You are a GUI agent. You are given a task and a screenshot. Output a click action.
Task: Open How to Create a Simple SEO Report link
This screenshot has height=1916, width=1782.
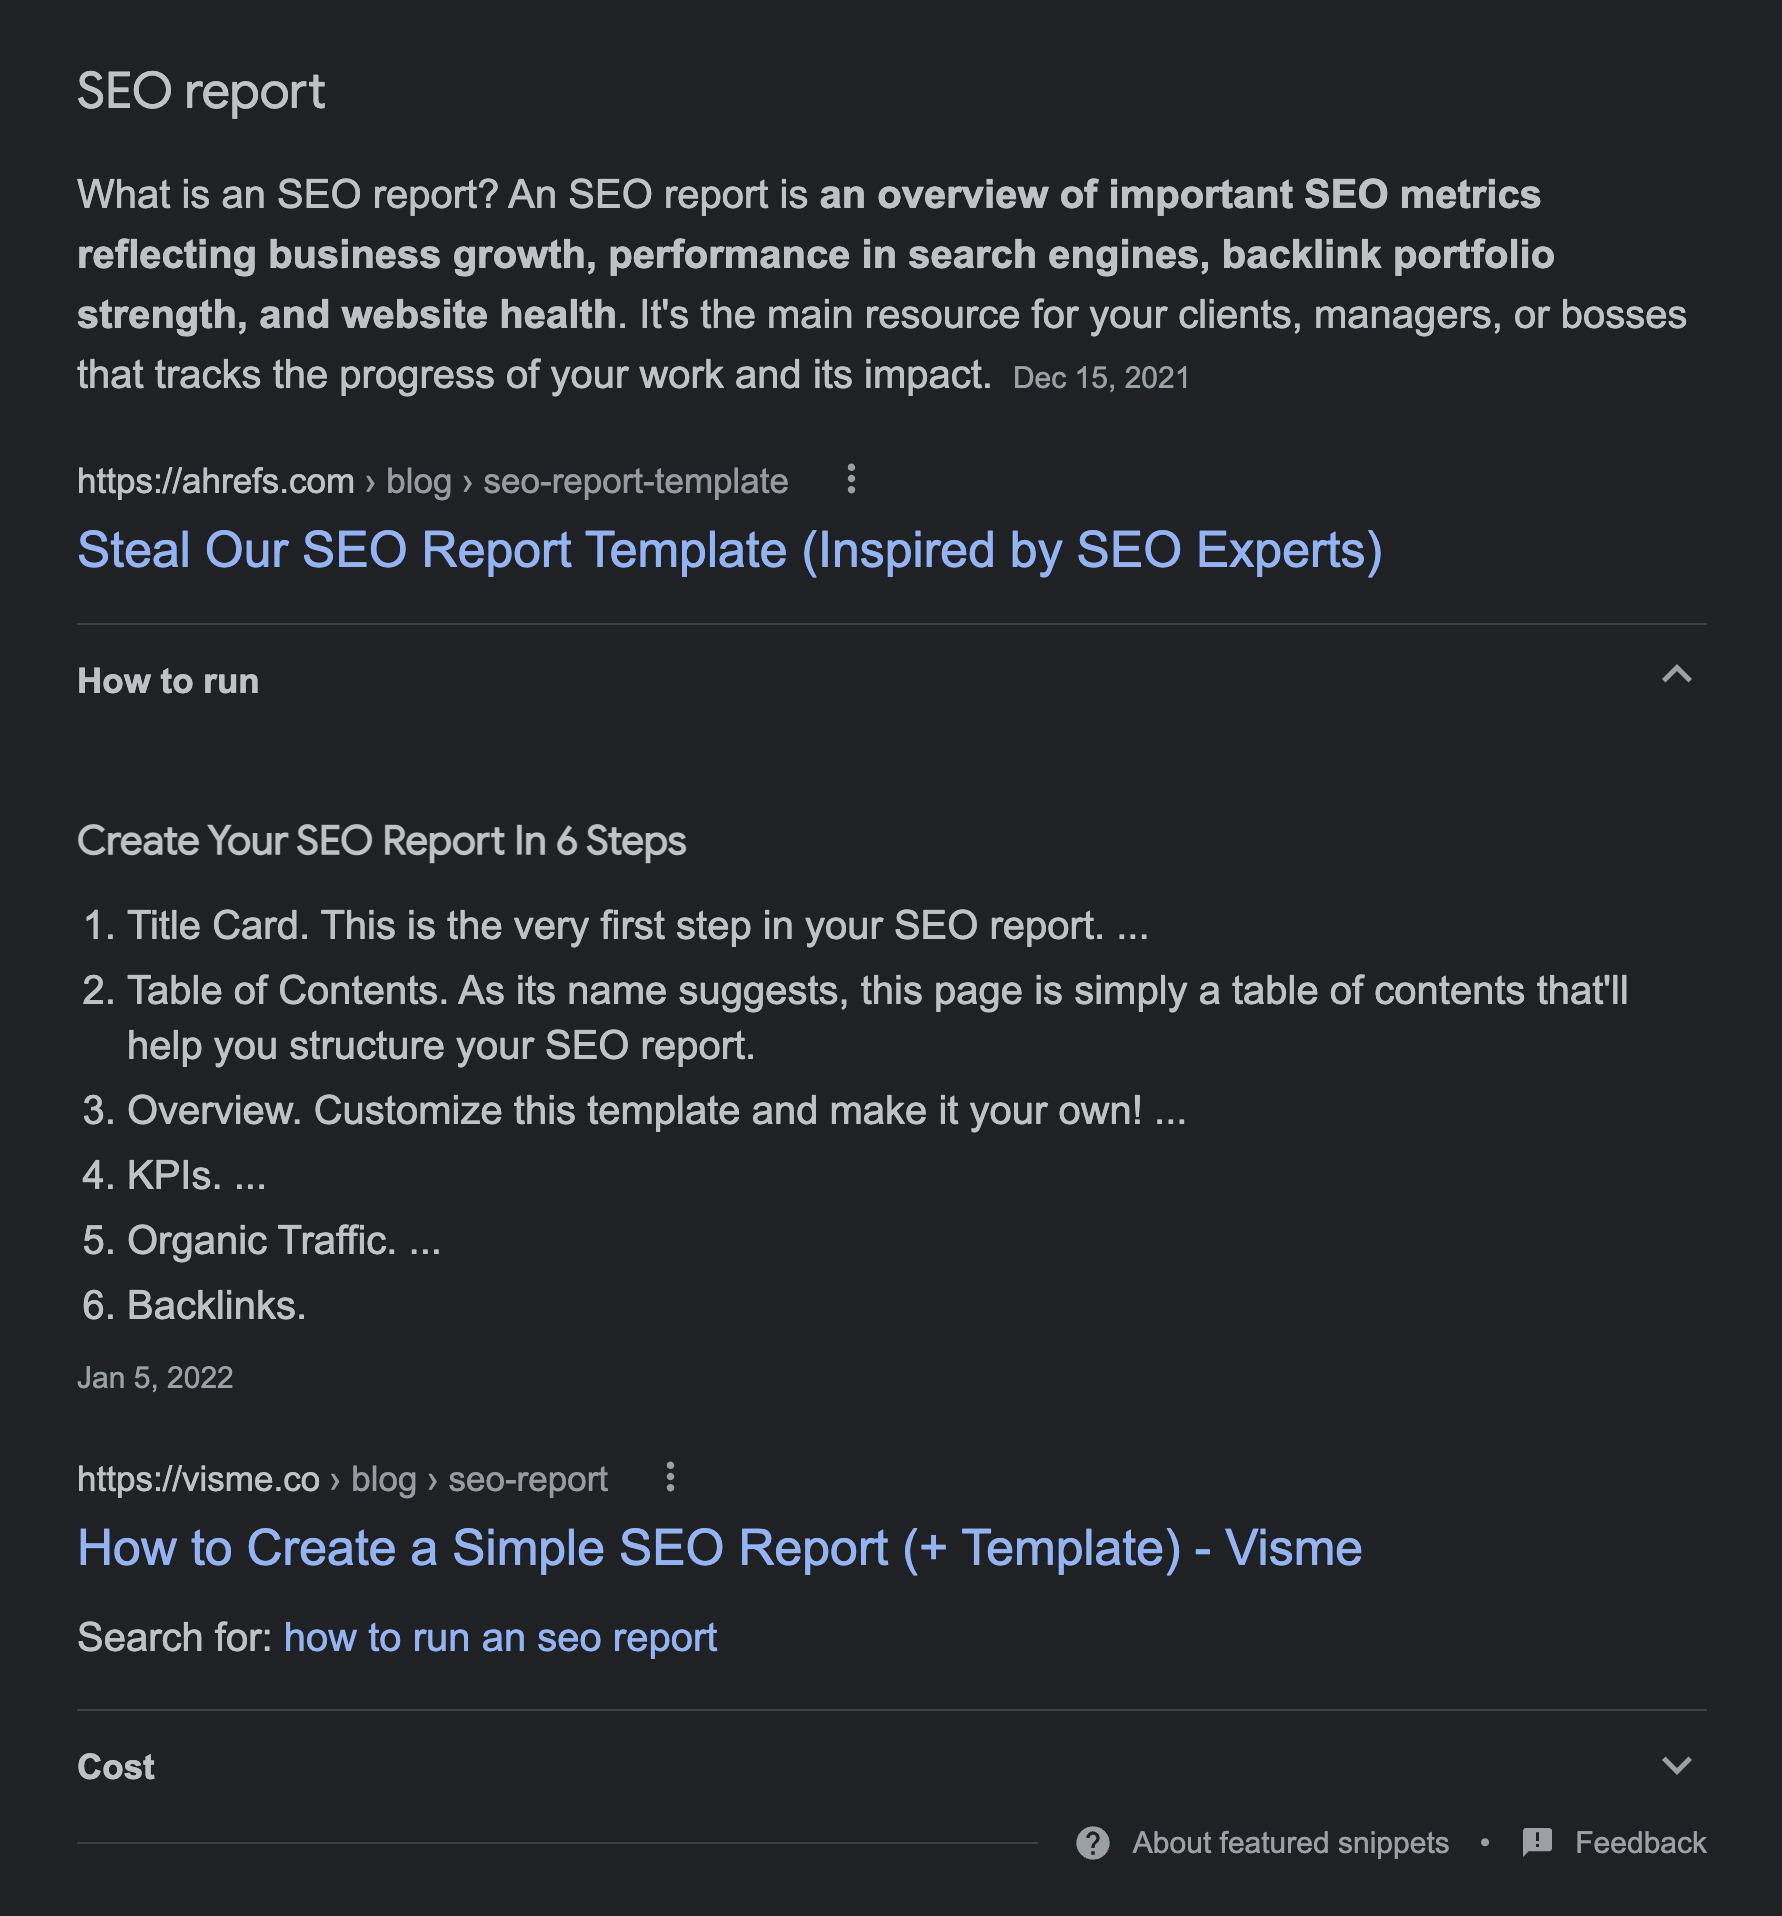click(719, 1548)
